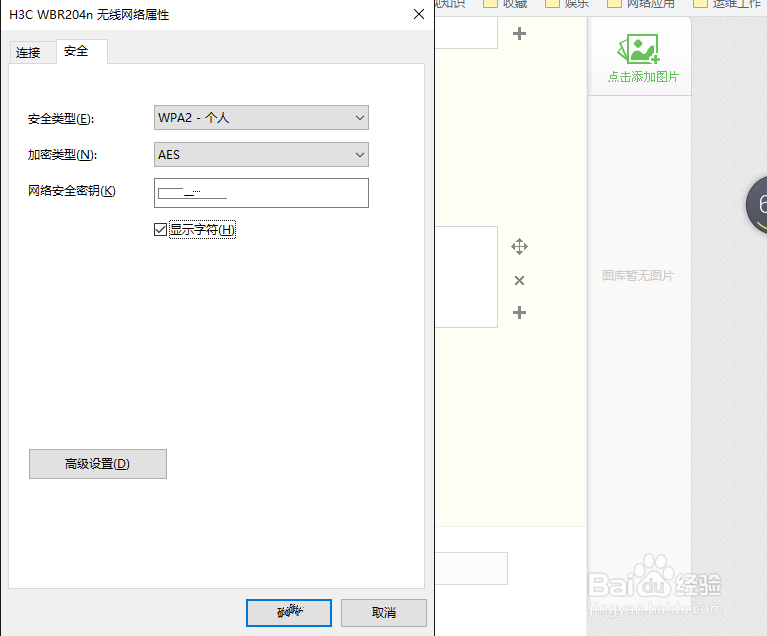Click the 取消 button
767x636 pixels.
(384, 613)
